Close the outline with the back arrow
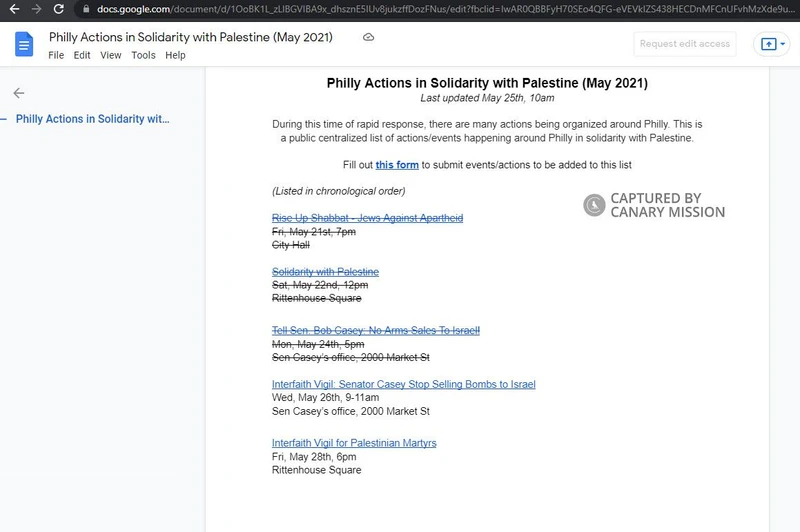 19,93
